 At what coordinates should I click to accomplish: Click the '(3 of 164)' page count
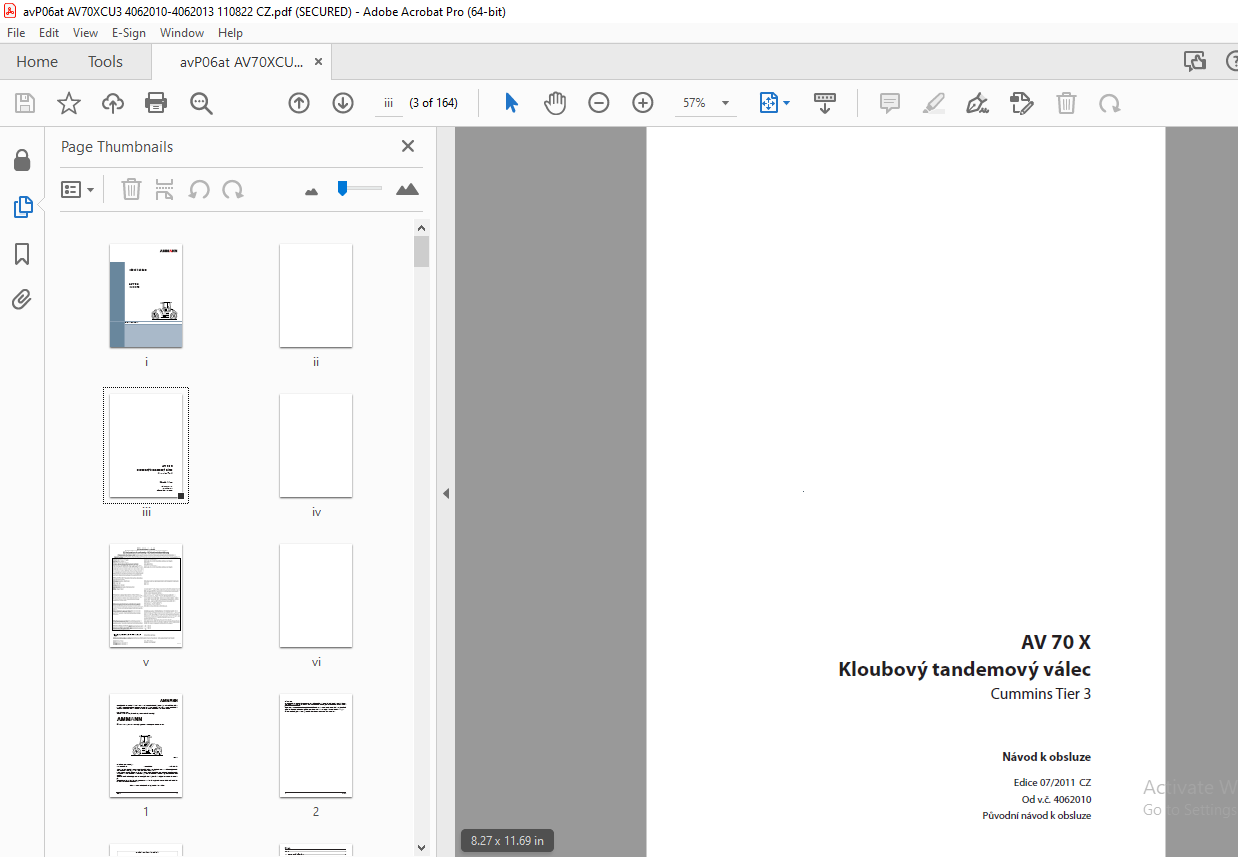(434, 103)
